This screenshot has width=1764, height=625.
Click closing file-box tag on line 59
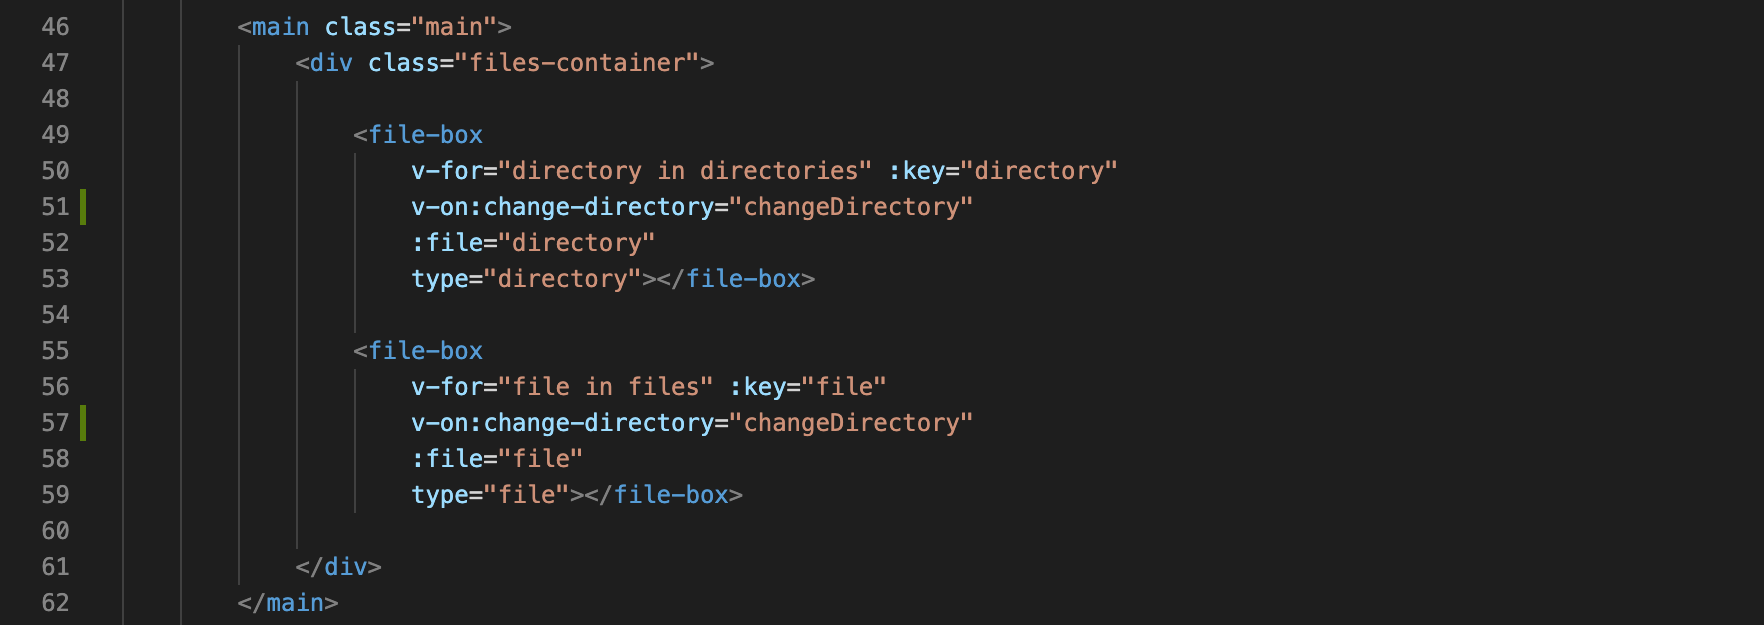pos(664,495)
